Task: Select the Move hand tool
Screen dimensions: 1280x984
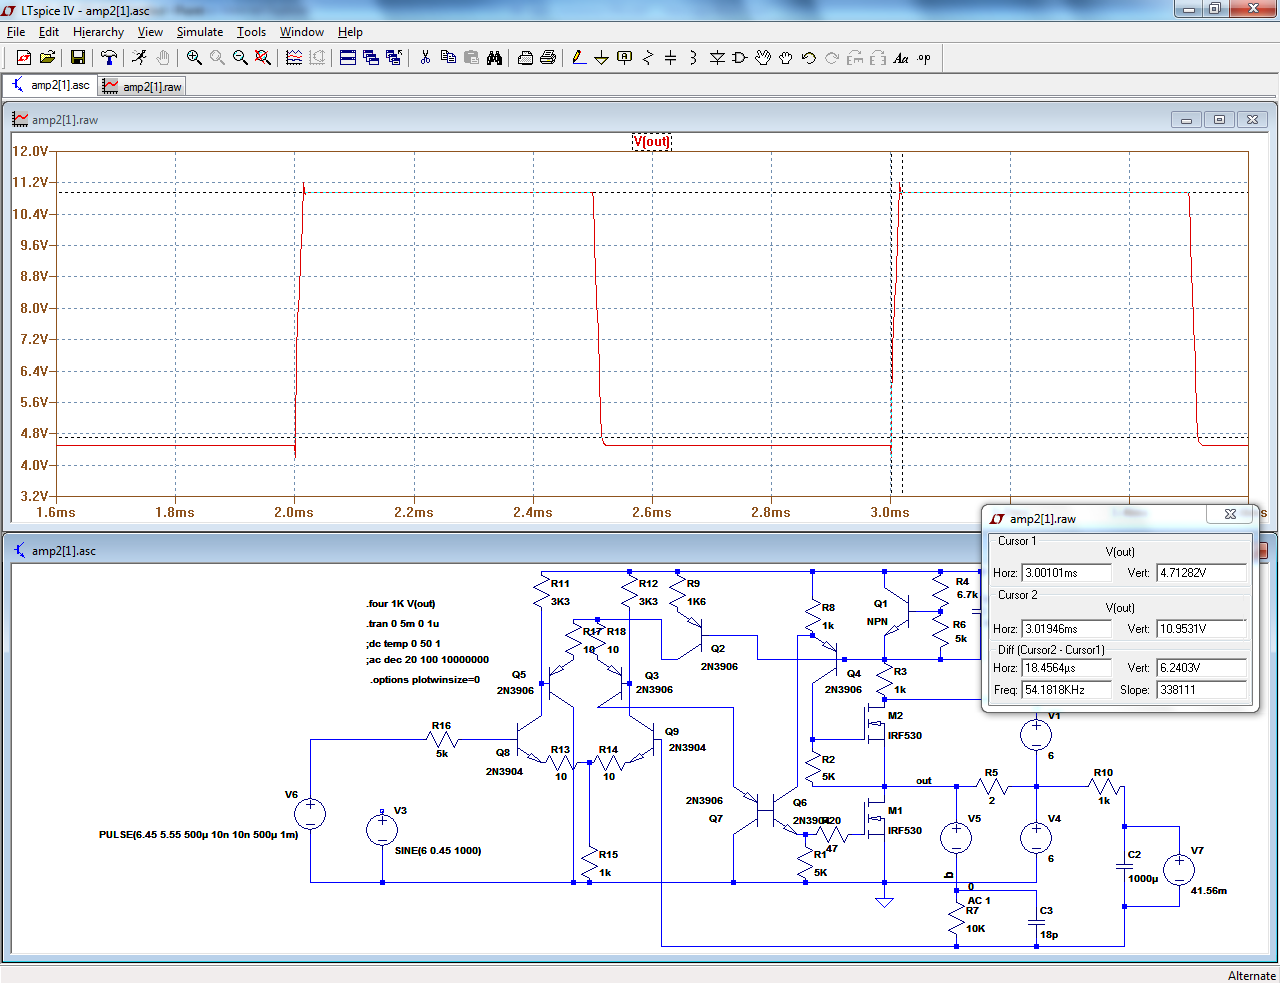Action: (x=763, y=58)
